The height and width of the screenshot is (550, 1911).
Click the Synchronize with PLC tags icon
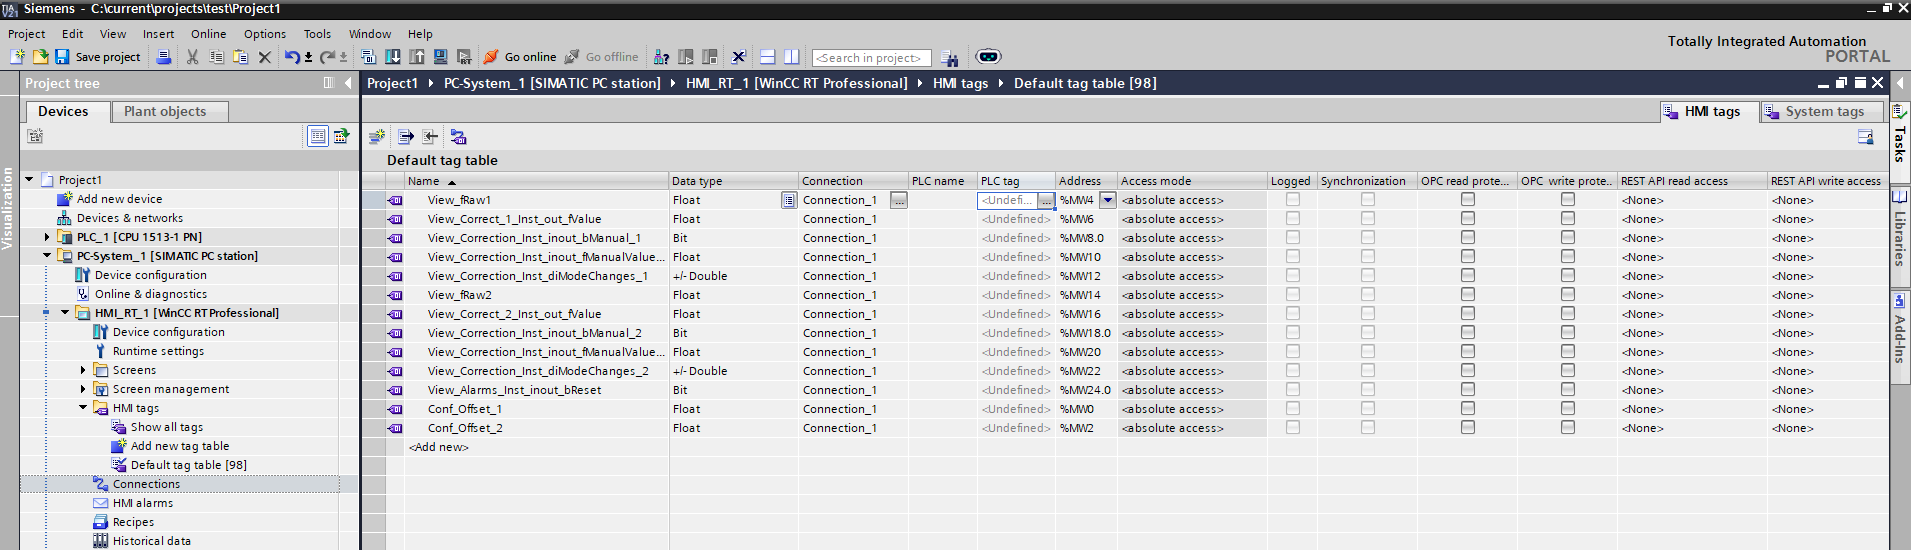point(458,136)
